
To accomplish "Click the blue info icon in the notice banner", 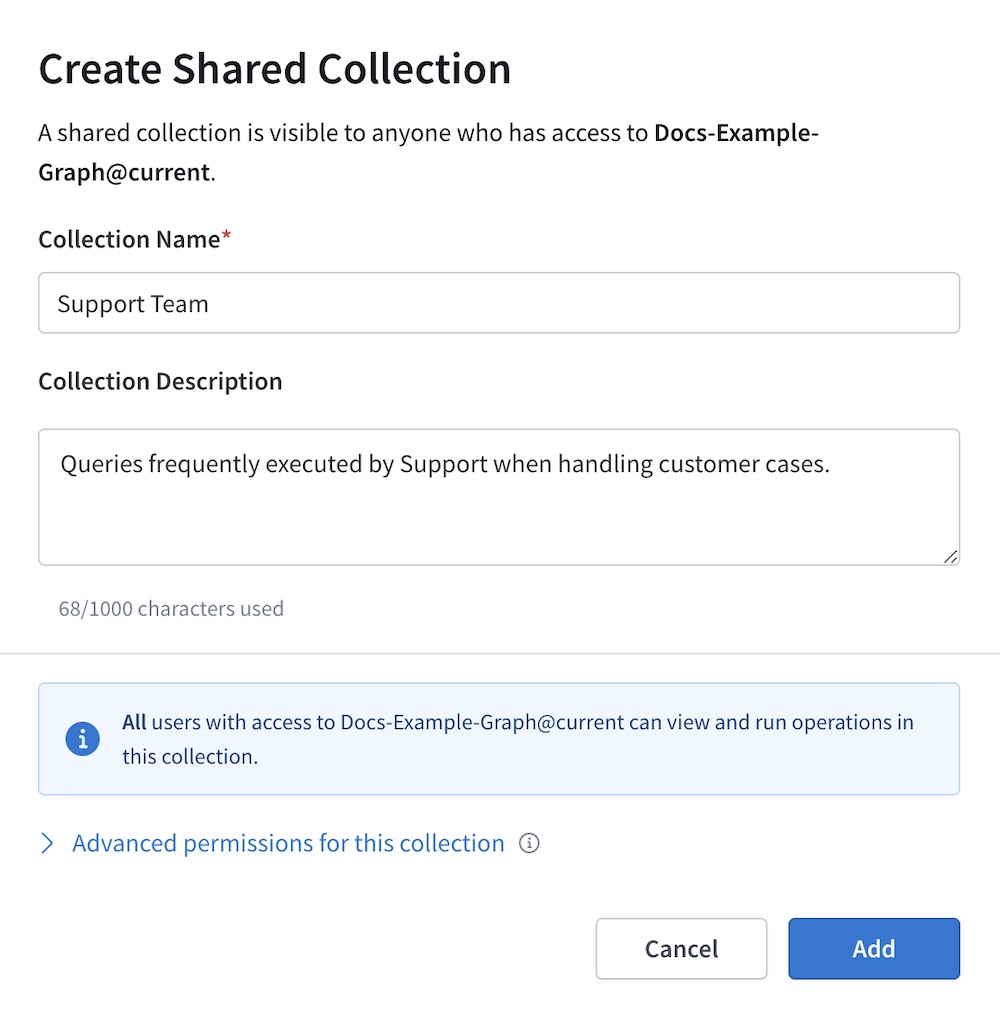I will tap(83, 739).
